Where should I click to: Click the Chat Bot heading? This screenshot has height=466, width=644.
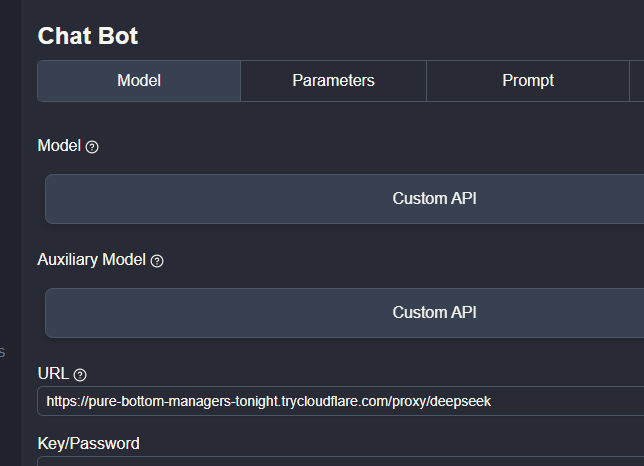click(x=88, y=36)
